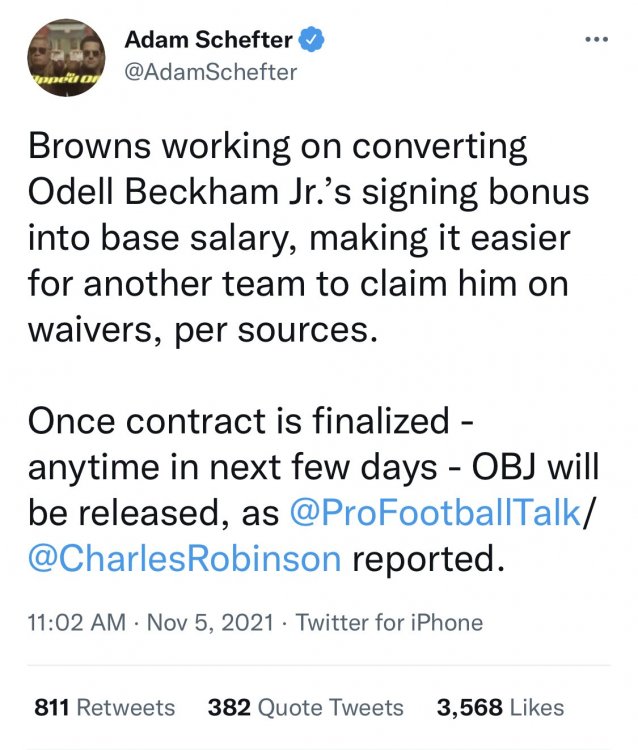Click the '811' retweet count number
This screenshot has height=750, width=638.
52,707
